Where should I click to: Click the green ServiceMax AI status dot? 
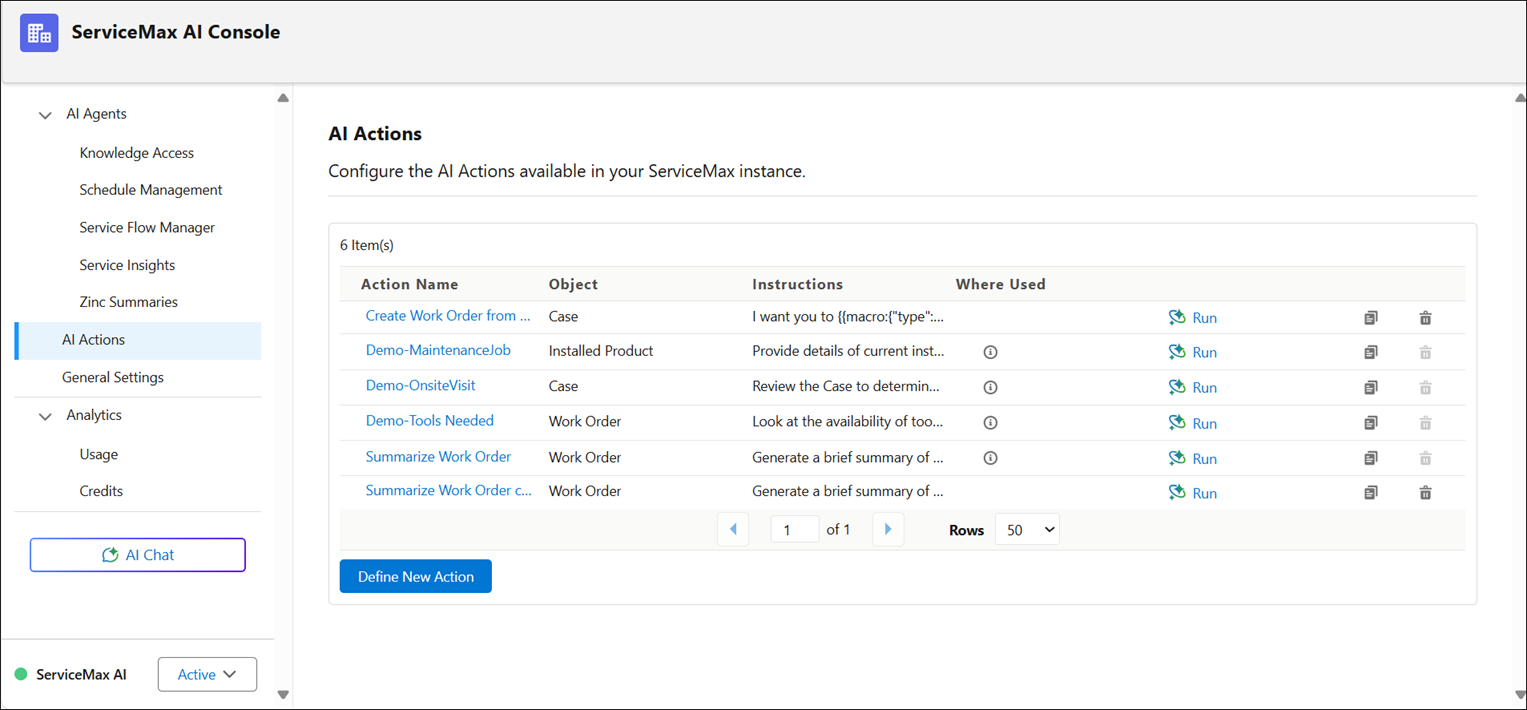click(20, 674)
